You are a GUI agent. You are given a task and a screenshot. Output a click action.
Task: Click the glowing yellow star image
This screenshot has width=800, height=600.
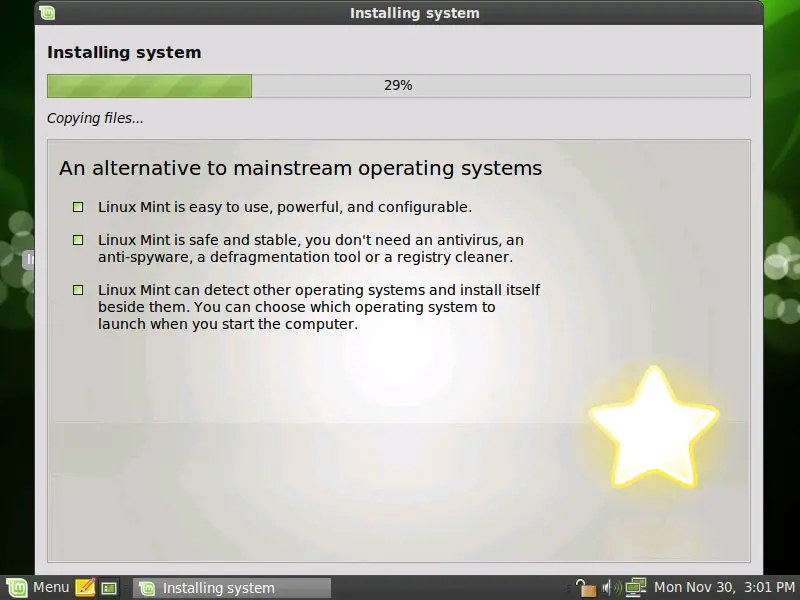pyautogui.click(x=653, y=426)
